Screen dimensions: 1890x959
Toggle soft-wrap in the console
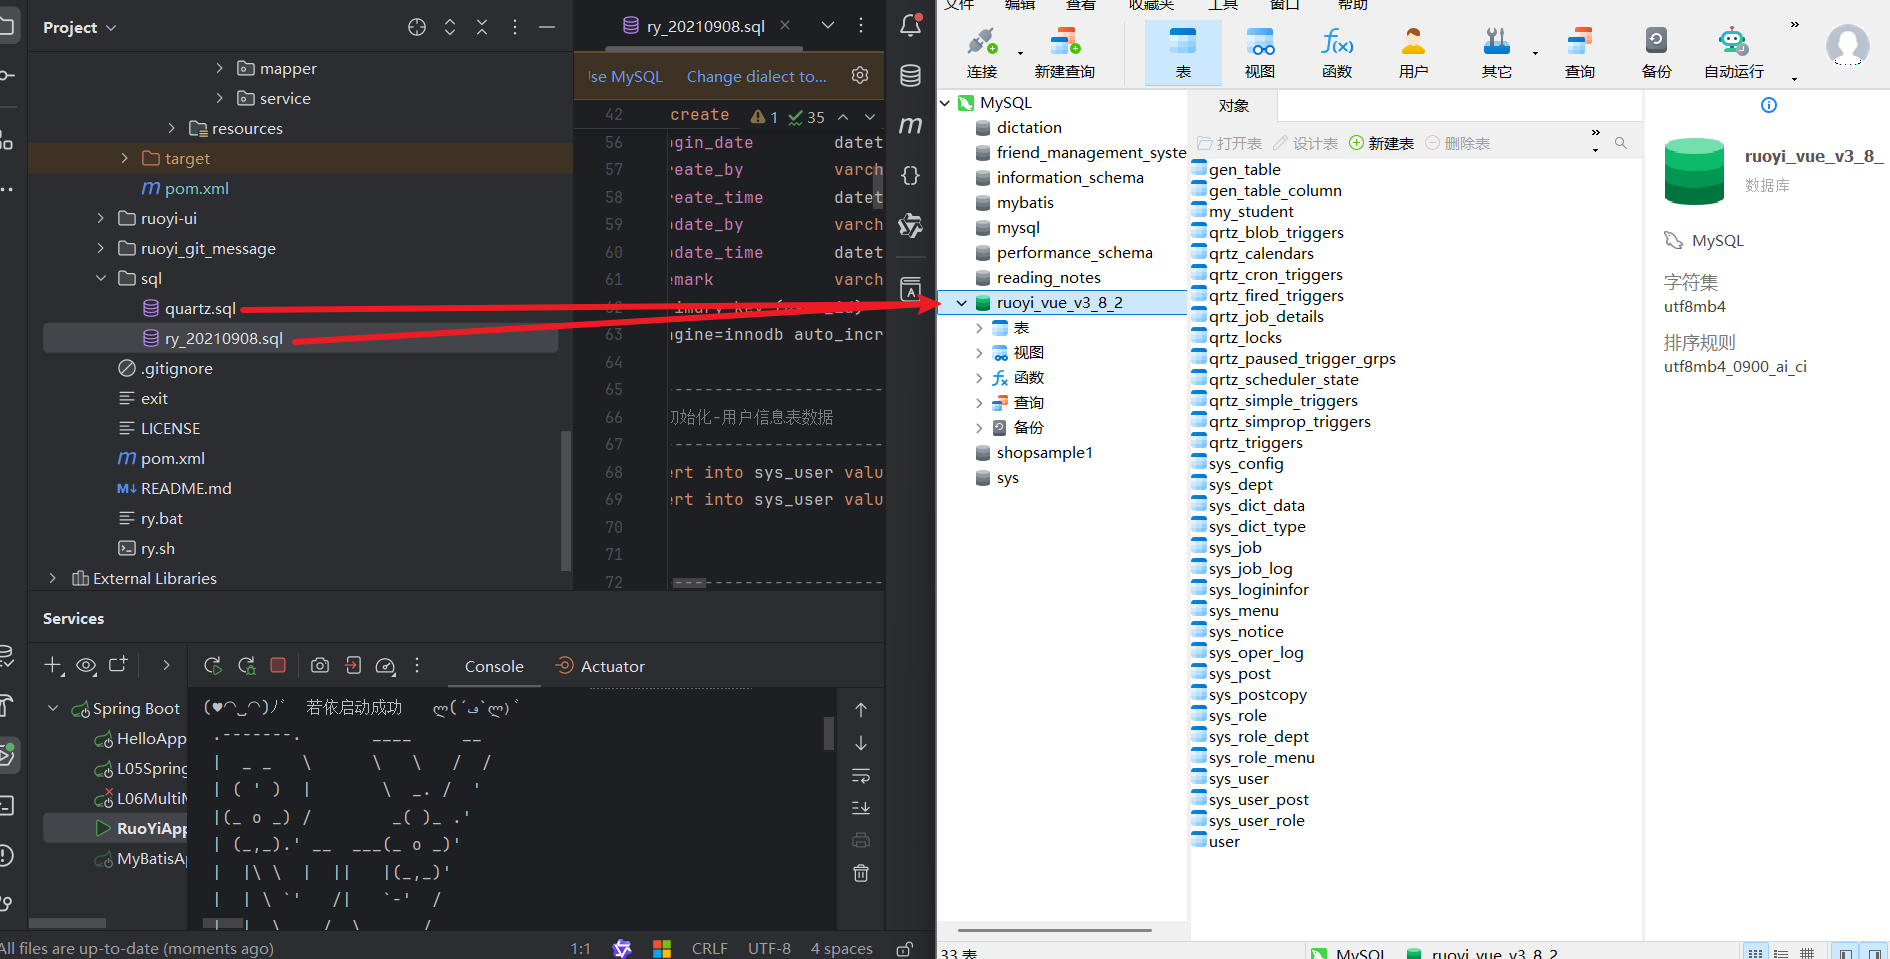coord(861,776)
